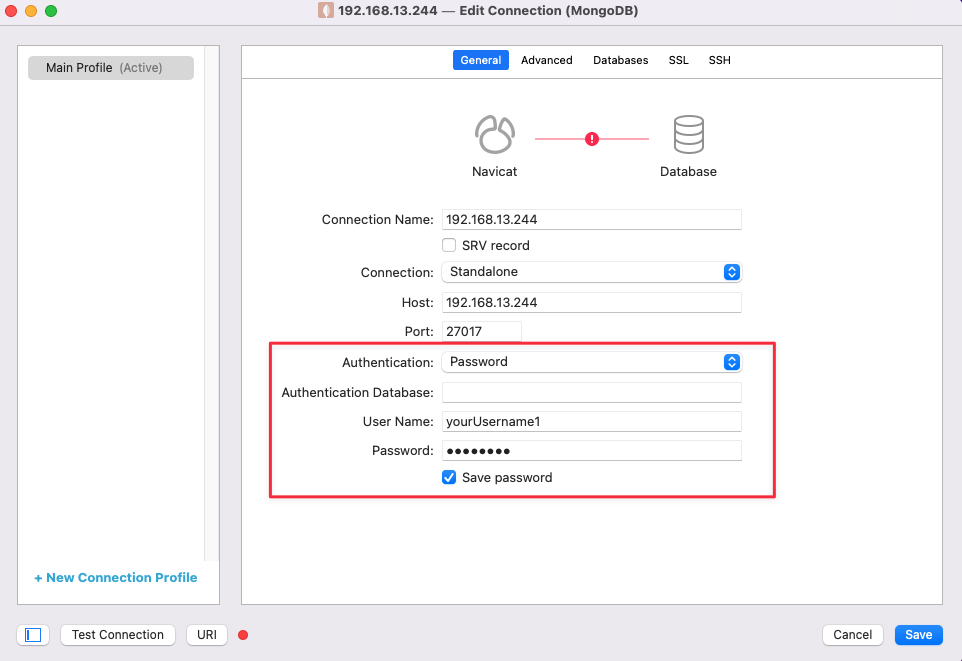962x661 pixels.
Task: Open the Connection type dropdown
Action: 591,272
